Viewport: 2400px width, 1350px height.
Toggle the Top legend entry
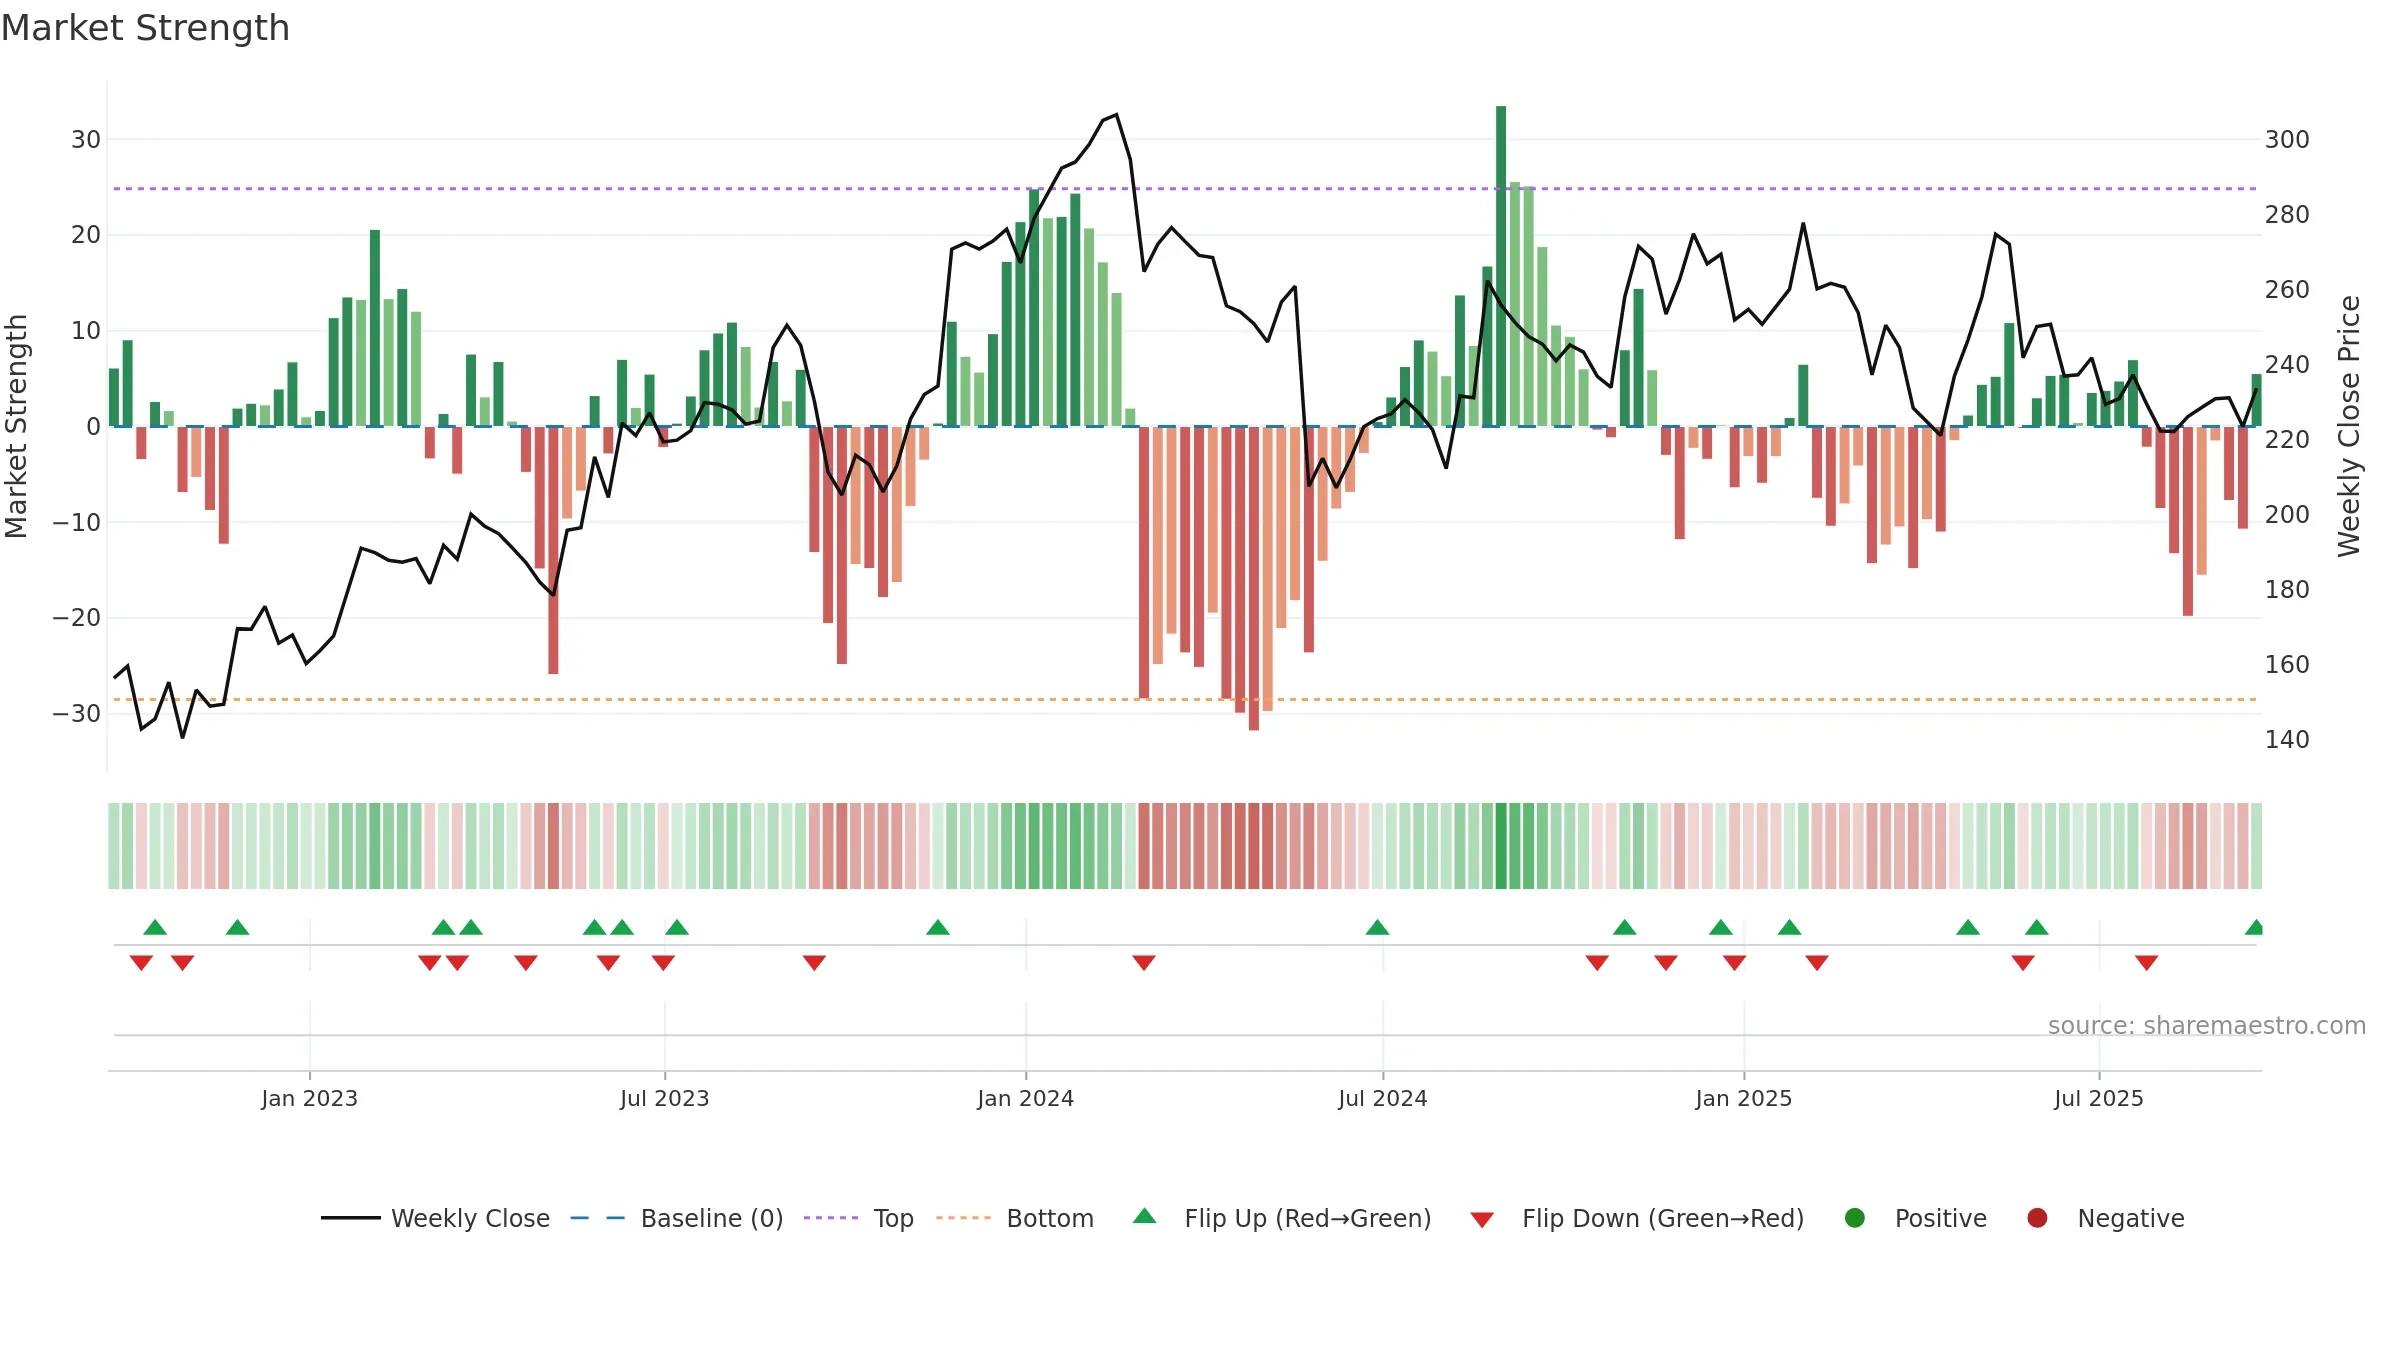(x=859, y=1218)
